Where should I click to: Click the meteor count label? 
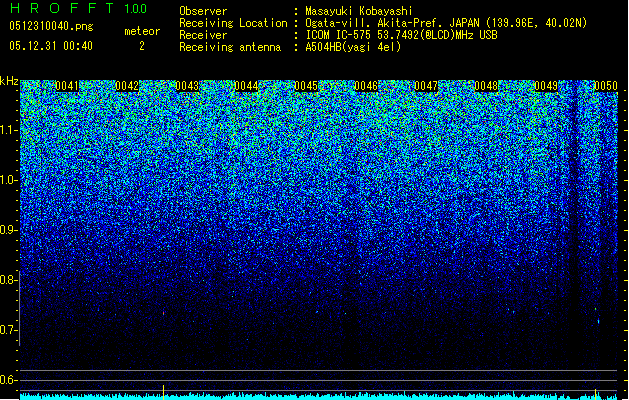(x=142, y=31)
